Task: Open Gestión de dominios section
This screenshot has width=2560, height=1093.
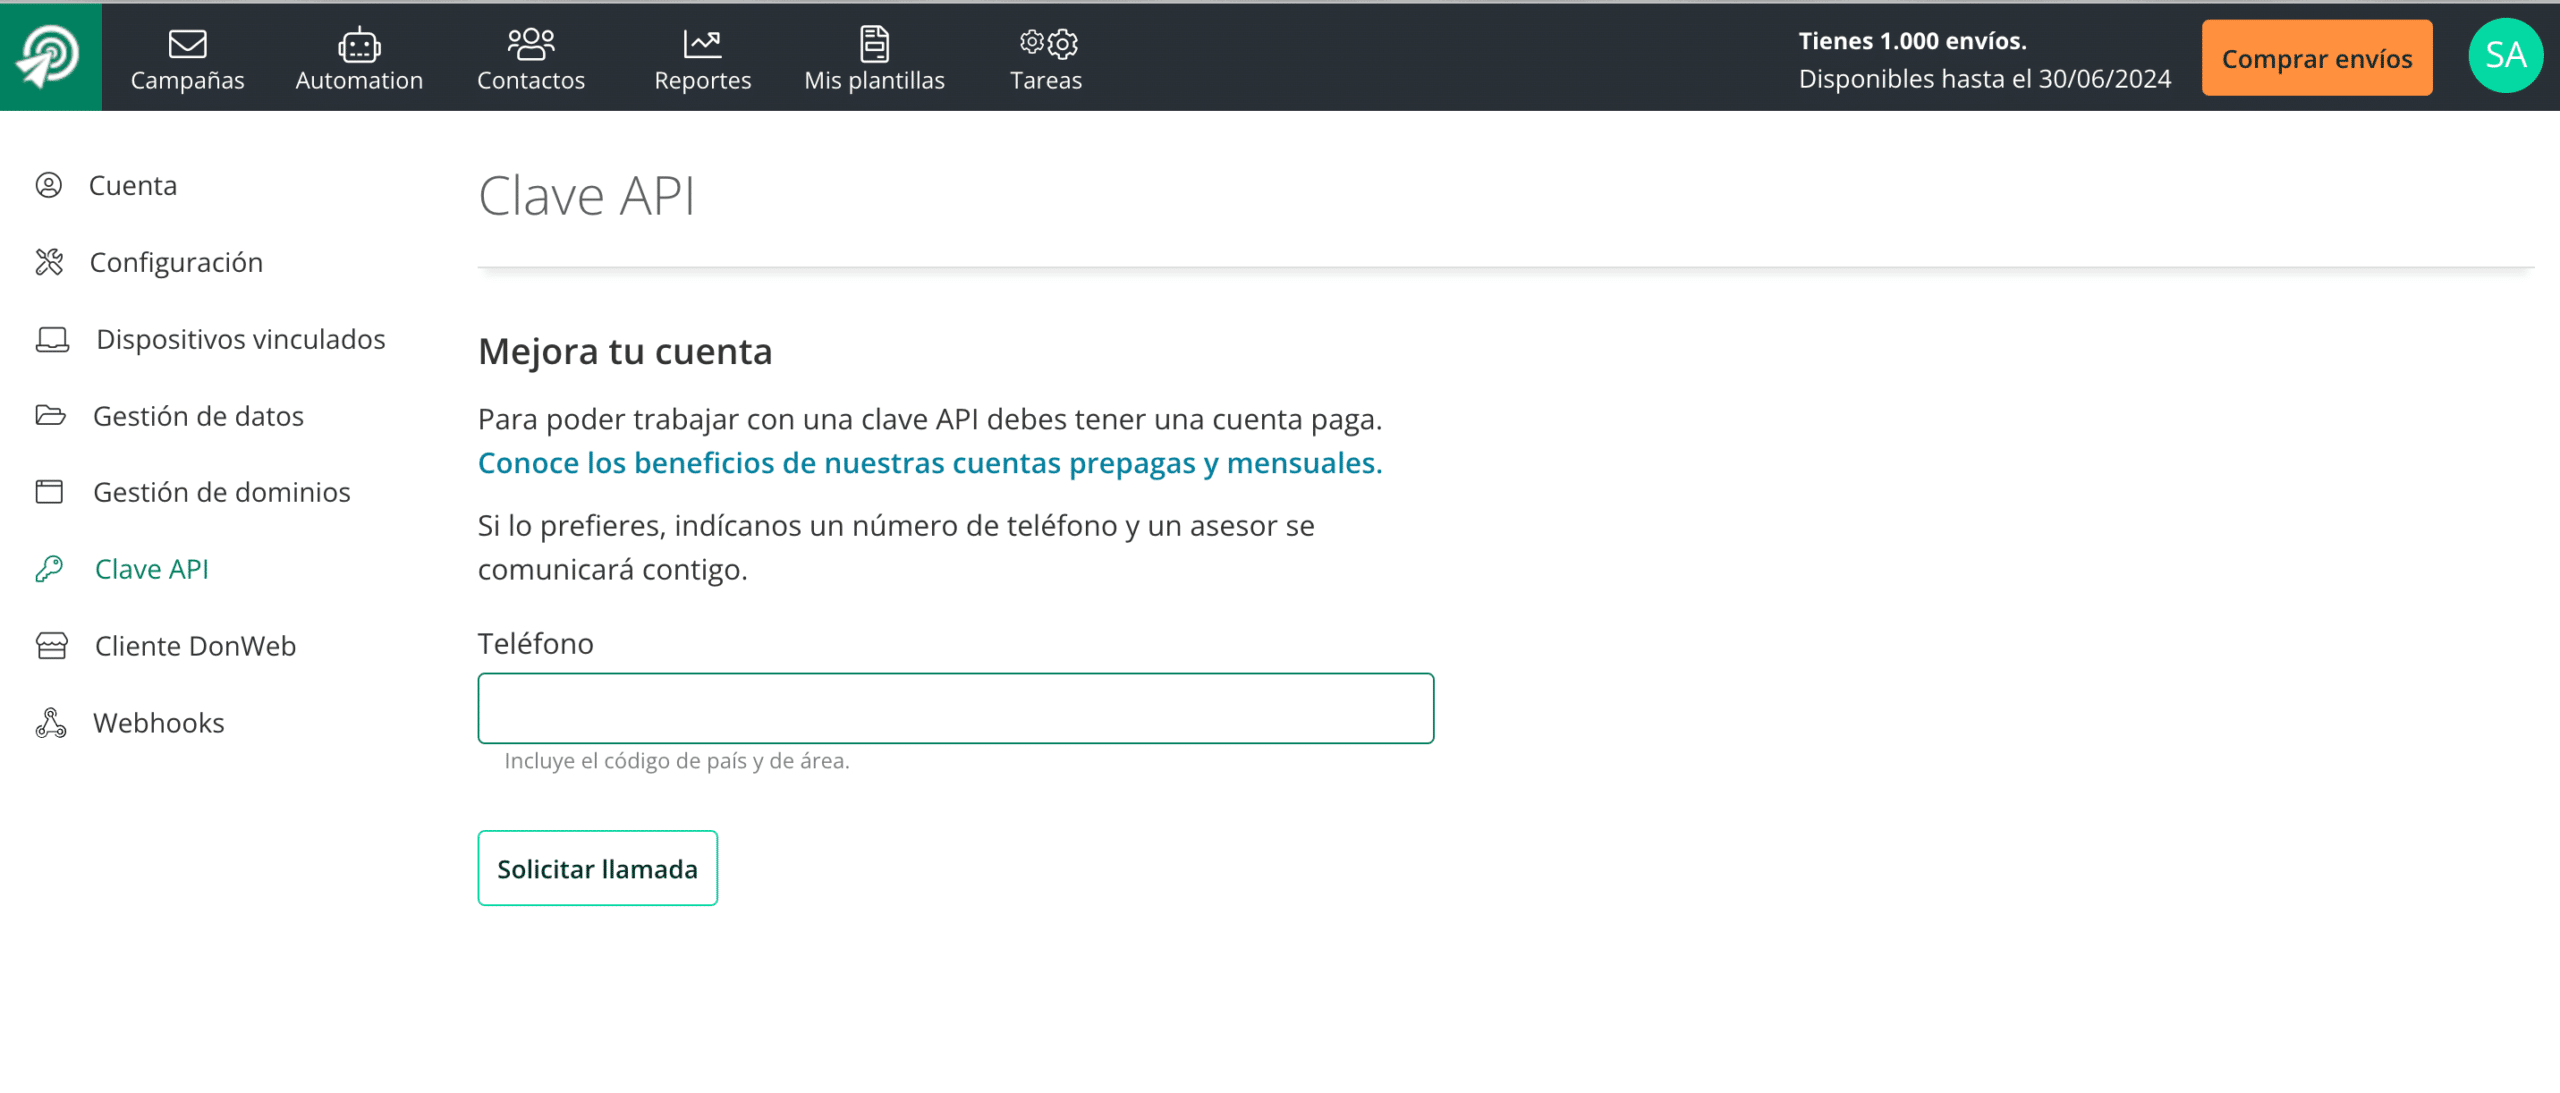Action: [x=221, y=492]
